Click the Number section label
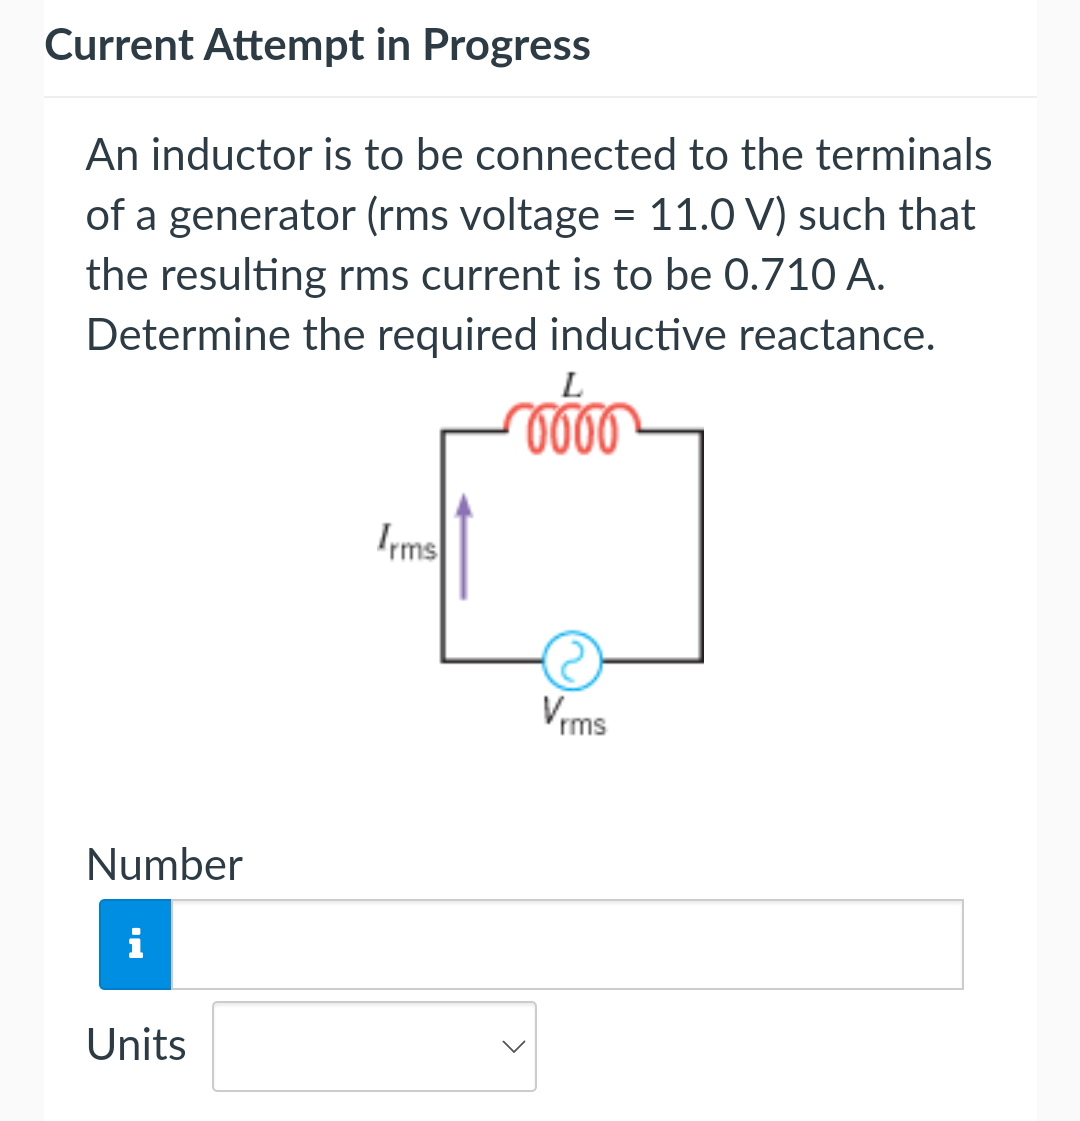Screen dimensions: 1080x1121 (163, 864)
